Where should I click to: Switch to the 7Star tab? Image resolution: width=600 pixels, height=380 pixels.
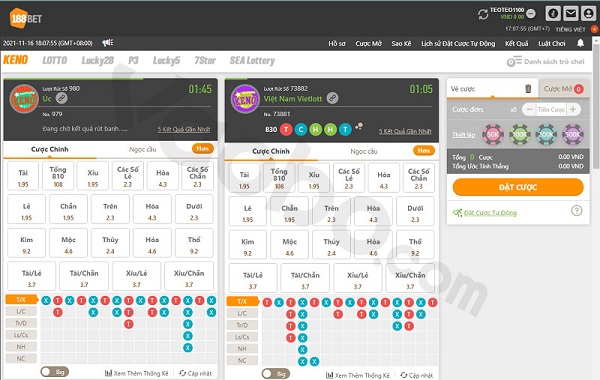coord(205,60)
